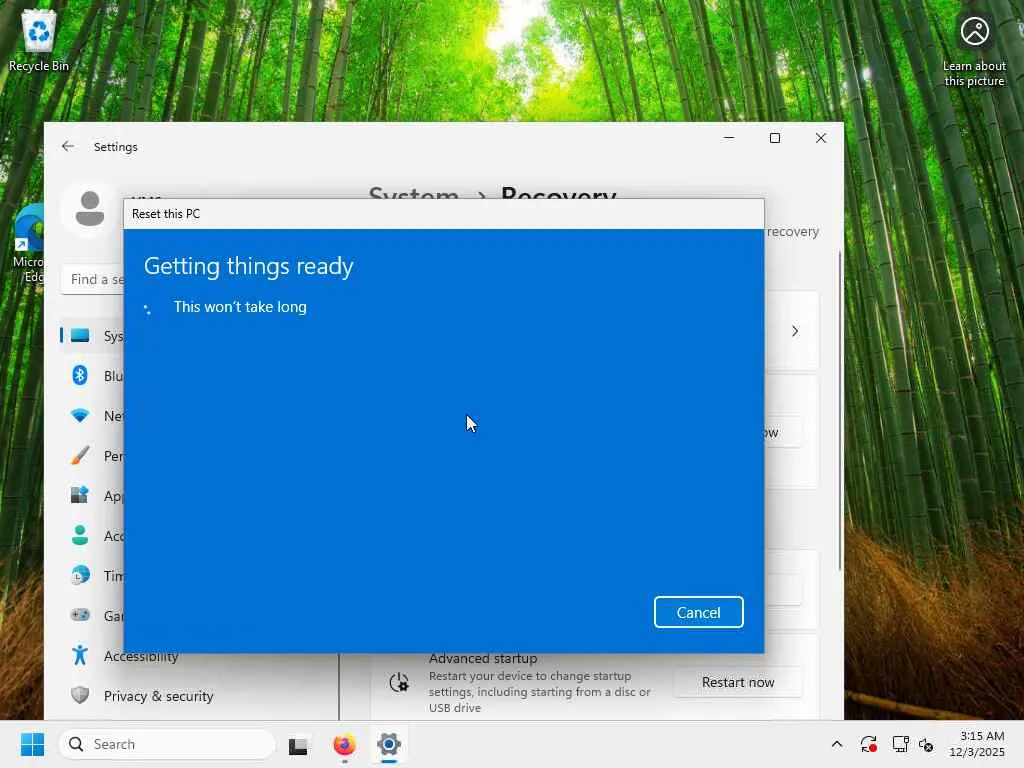
Task: Open Task View from the taskbar
Action: (x=298, y=744)
